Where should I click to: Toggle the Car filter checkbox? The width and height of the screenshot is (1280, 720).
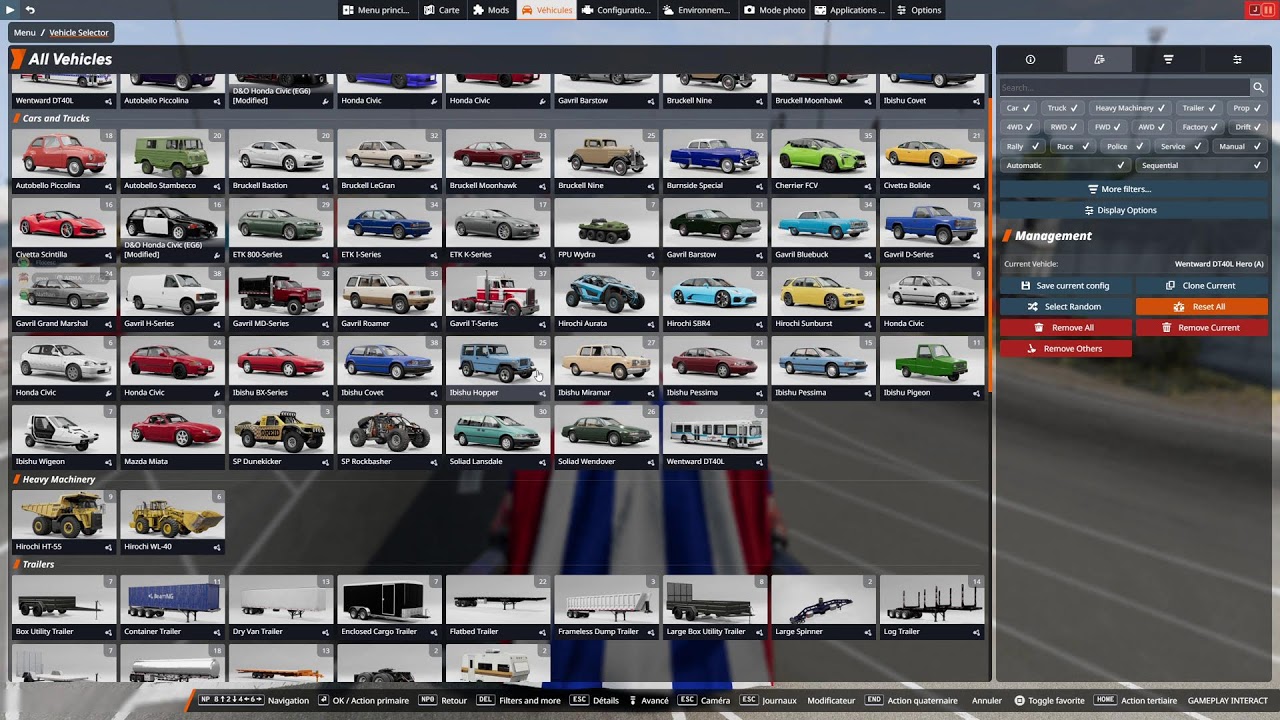click(x=1019, y=108)
